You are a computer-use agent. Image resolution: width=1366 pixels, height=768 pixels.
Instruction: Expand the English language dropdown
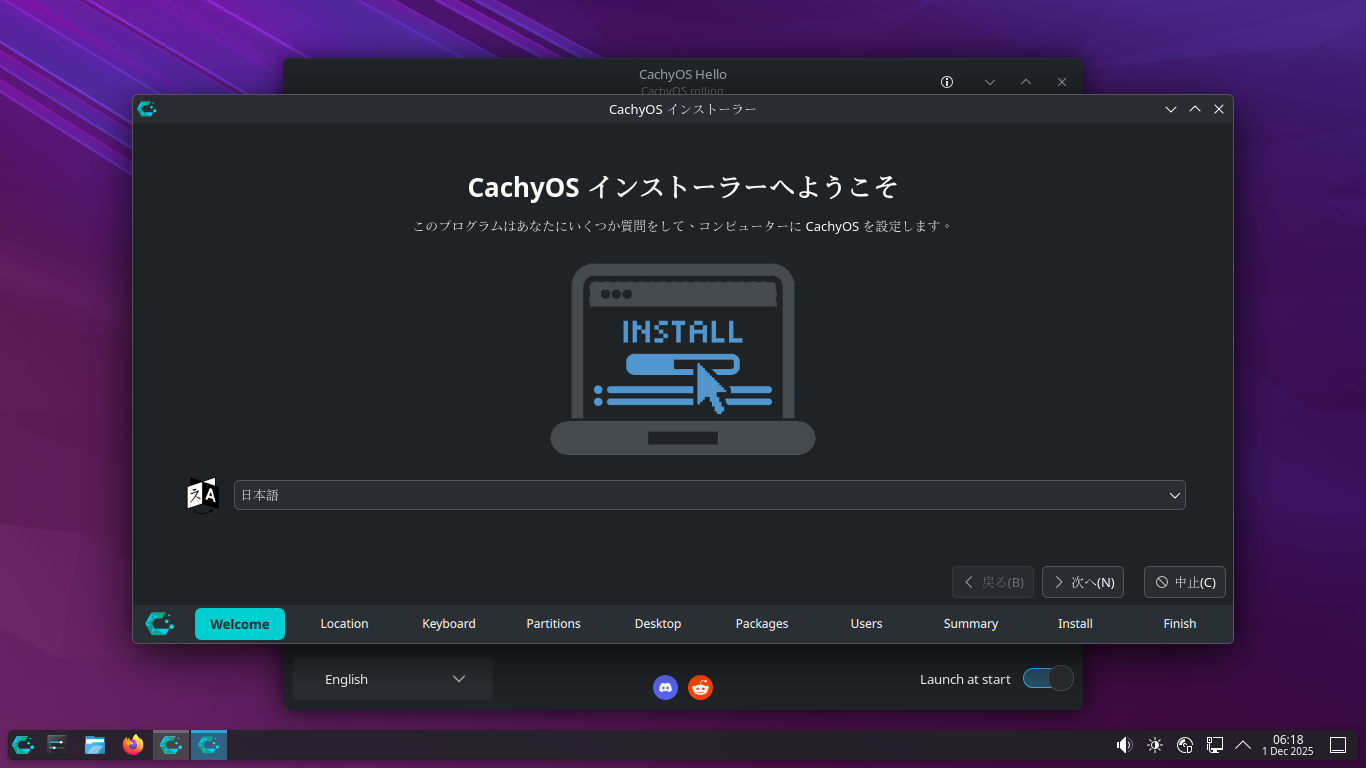[x=393, y=679]
